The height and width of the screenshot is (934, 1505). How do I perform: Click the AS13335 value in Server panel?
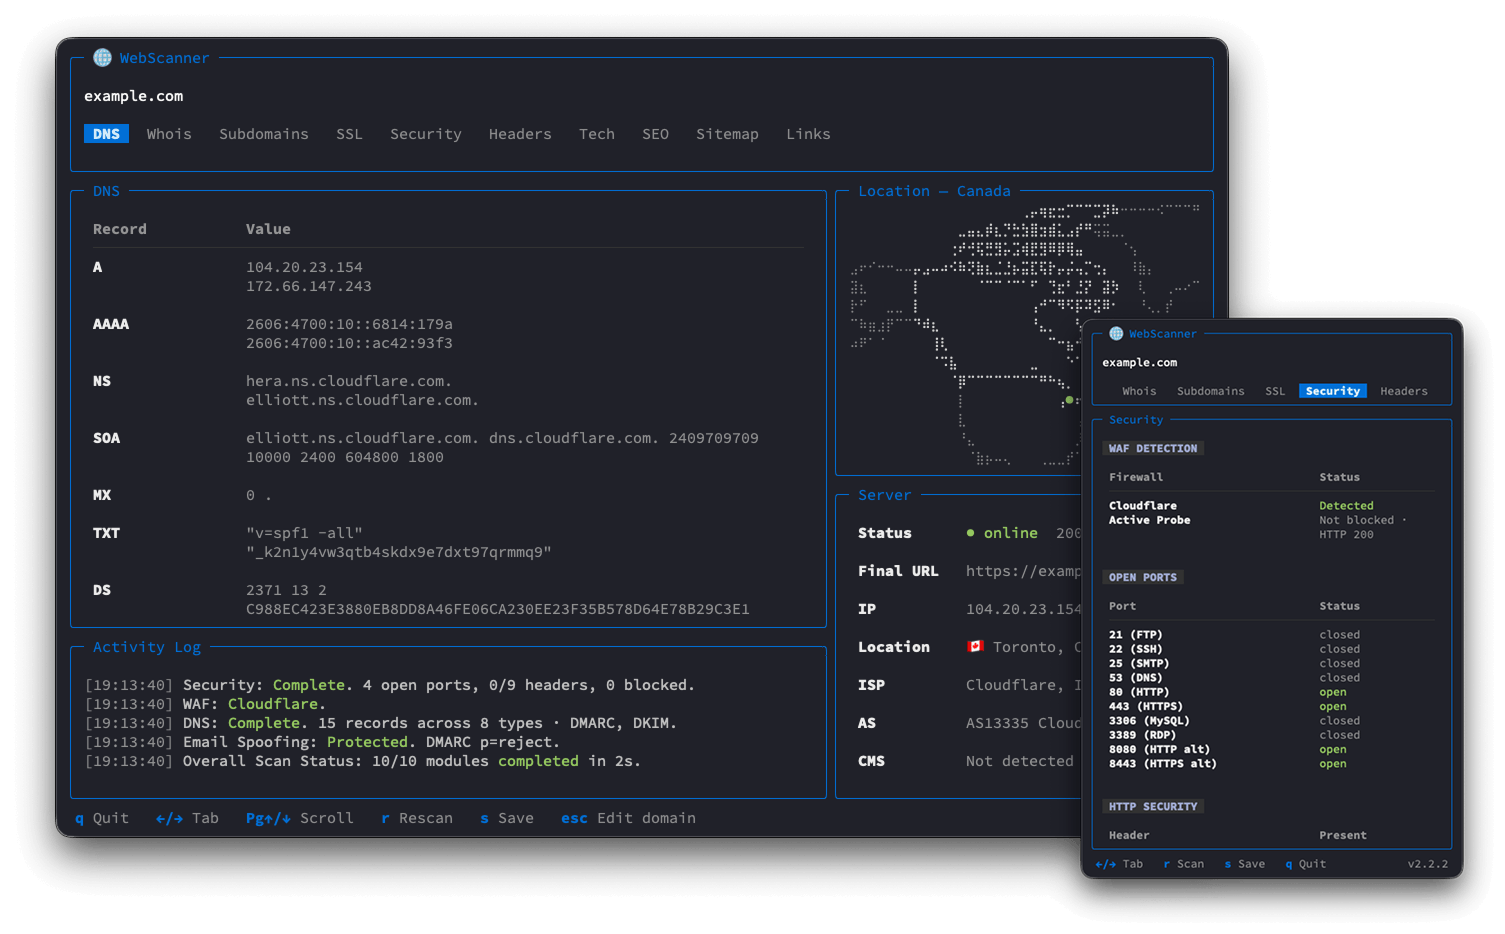[x=1023, y=723]
